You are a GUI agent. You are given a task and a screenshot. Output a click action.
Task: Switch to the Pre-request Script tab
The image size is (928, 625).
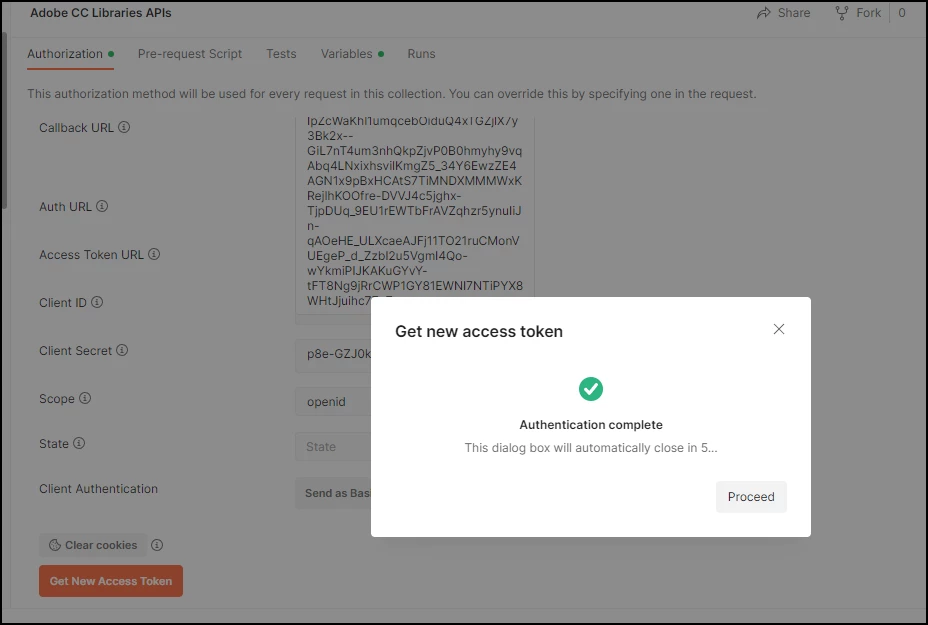tap(190, 54)
